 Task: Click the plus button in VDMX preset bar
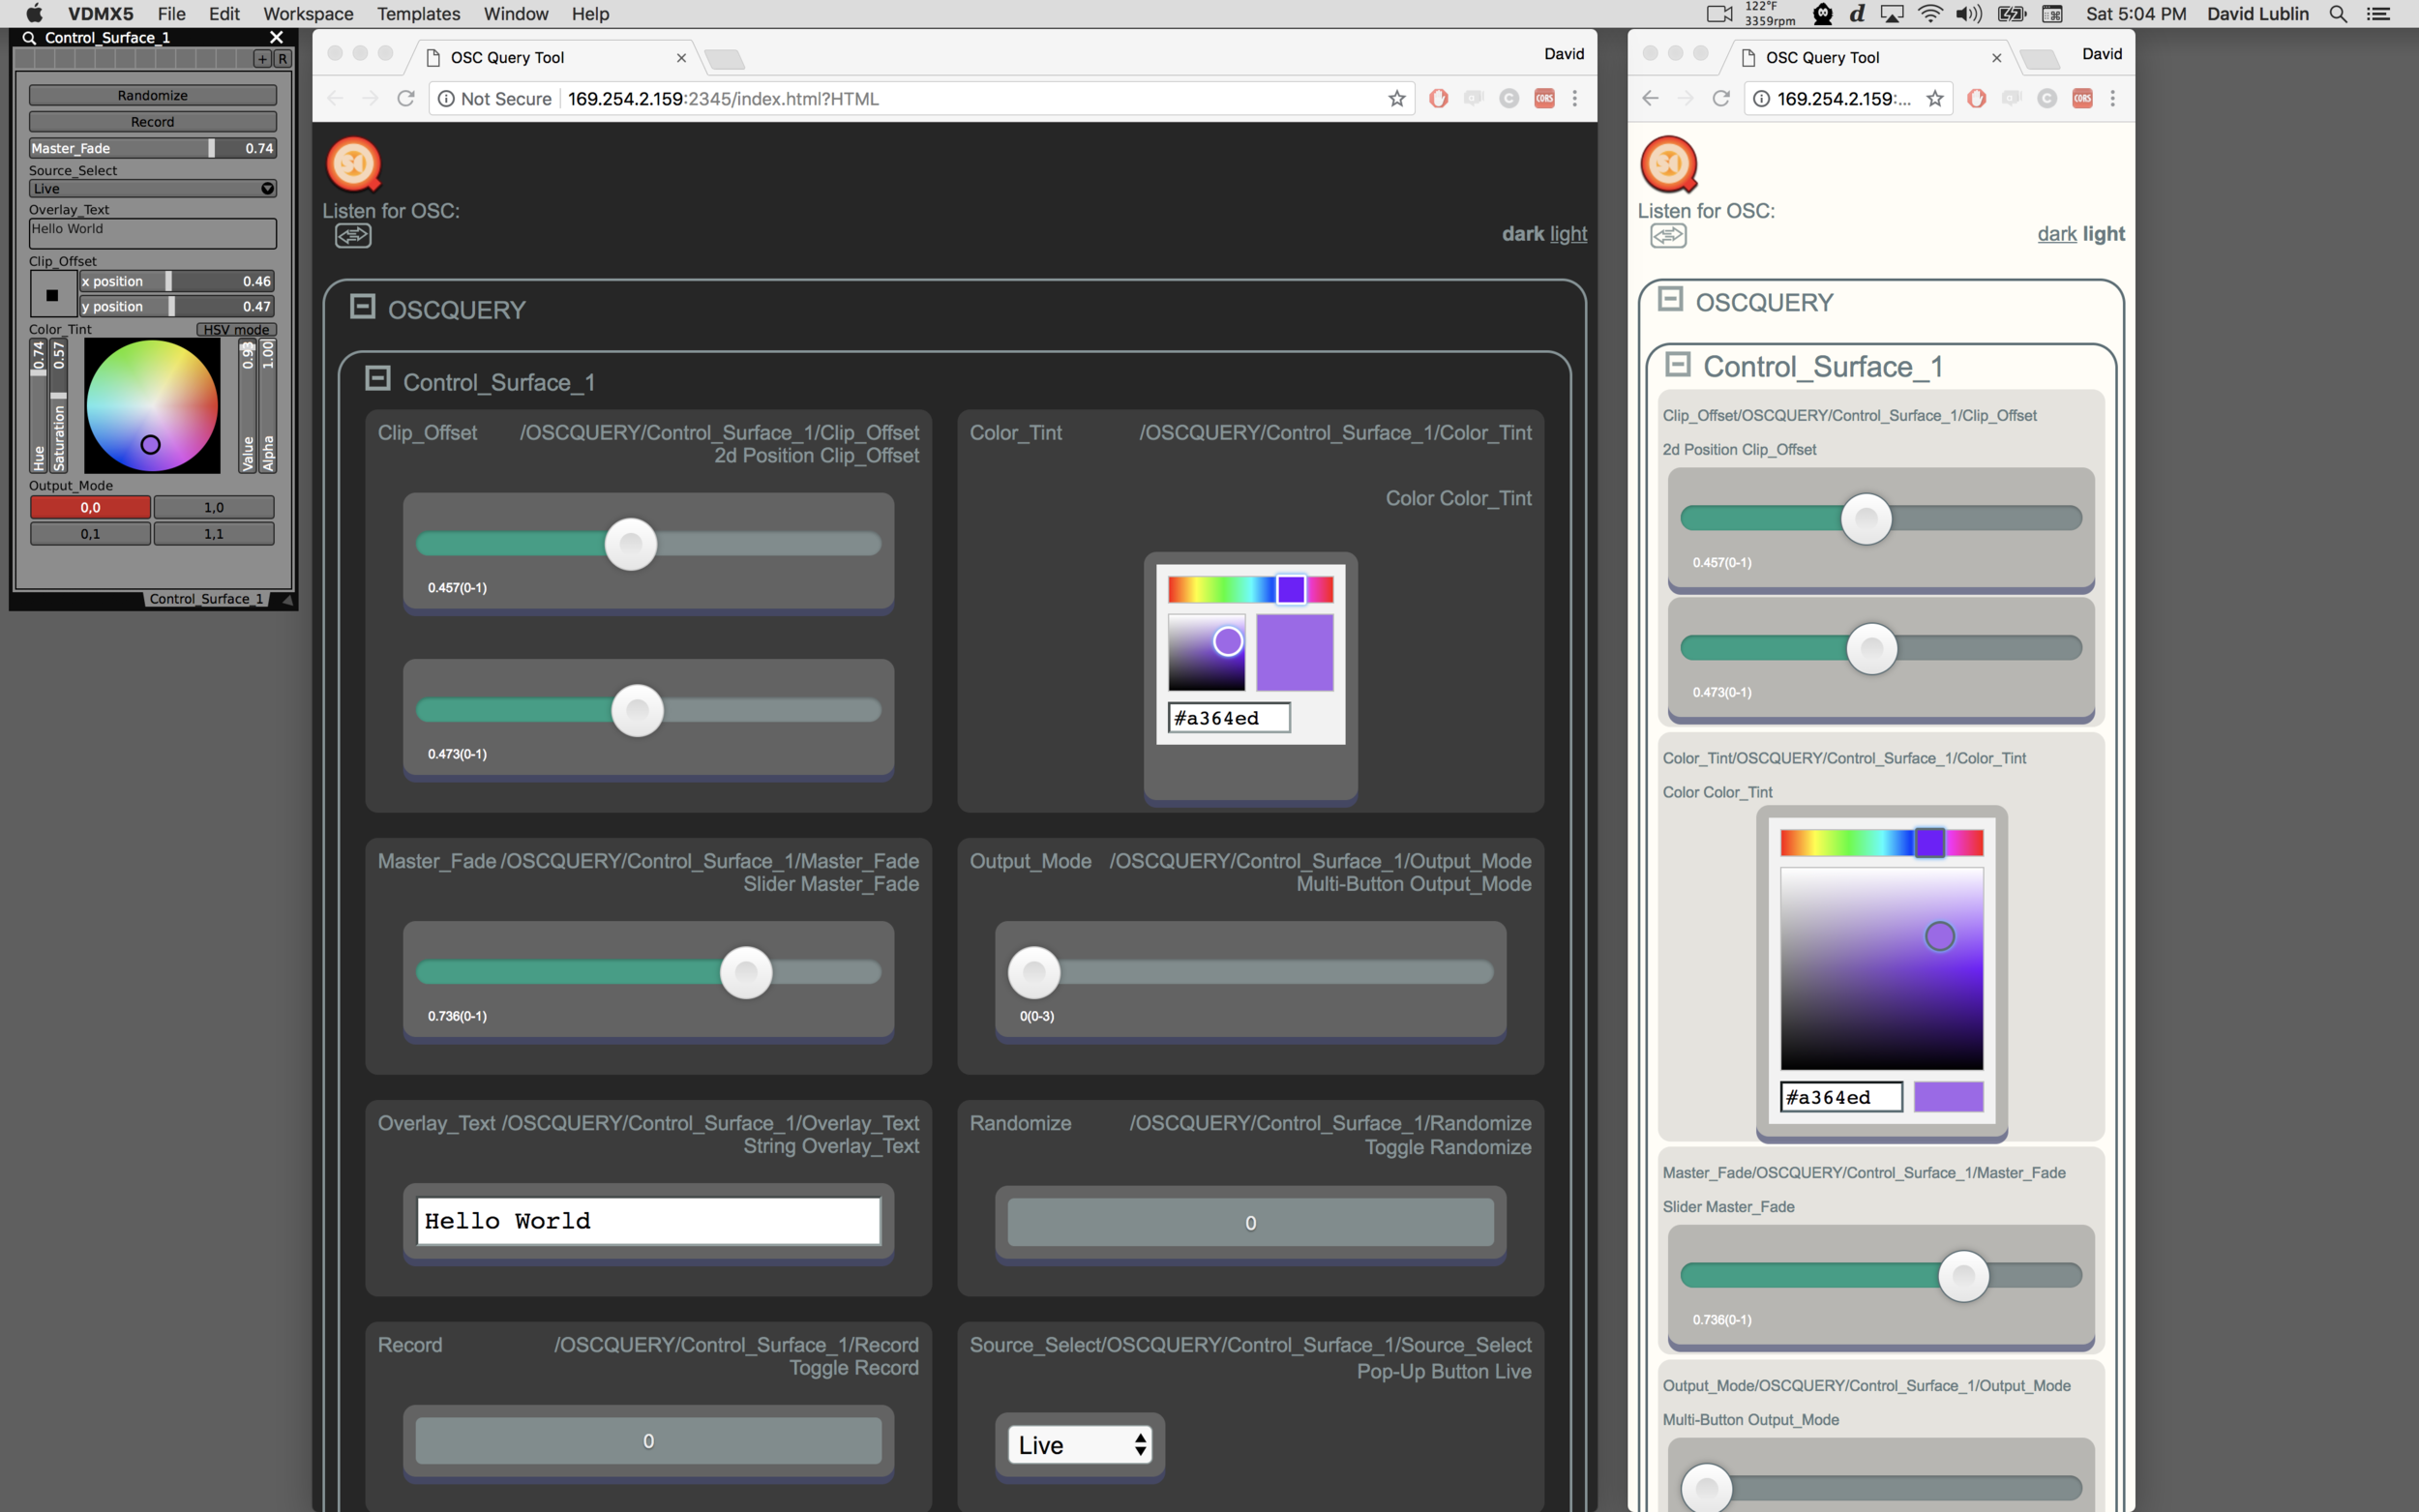263,59
